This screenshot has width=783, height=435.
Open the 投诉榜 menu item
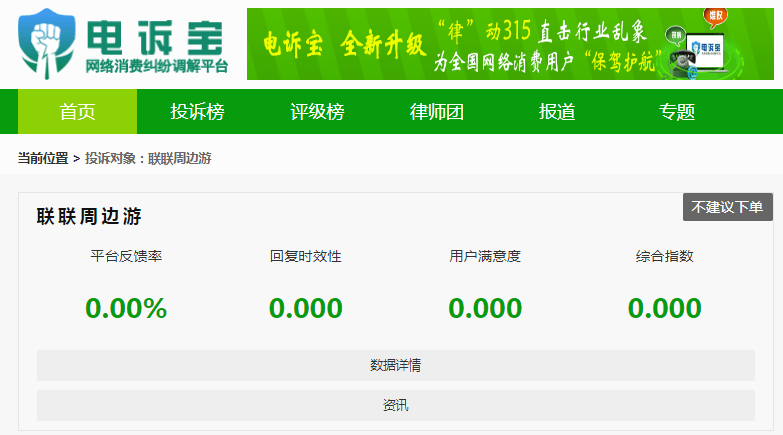point(197,111)
